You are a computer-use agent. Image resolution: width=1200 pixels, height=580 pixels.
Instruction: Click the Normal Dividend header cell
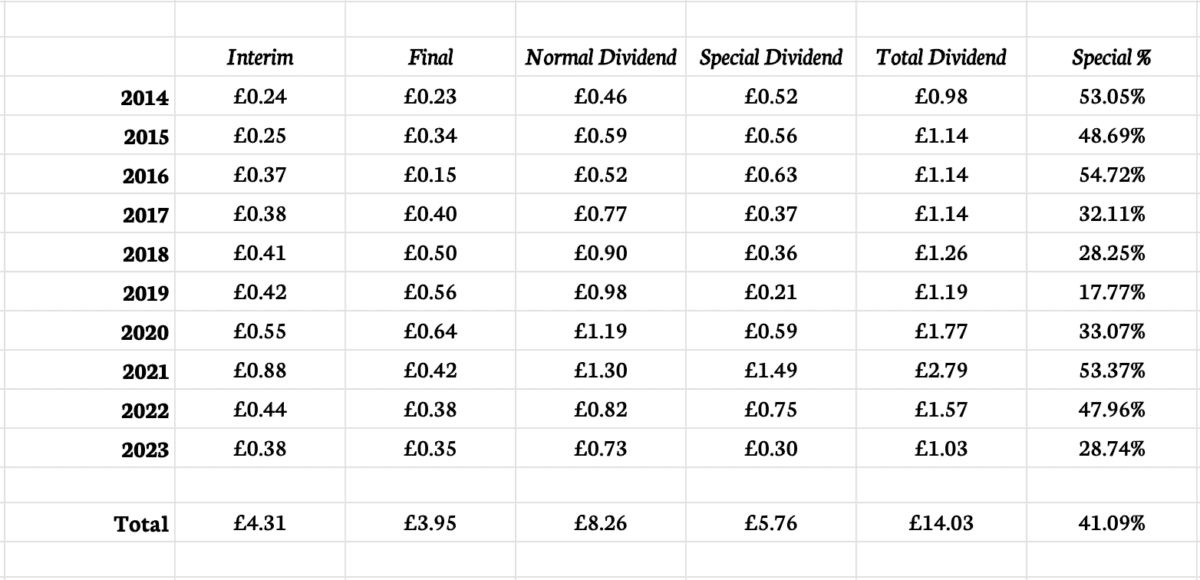point(601,58)
